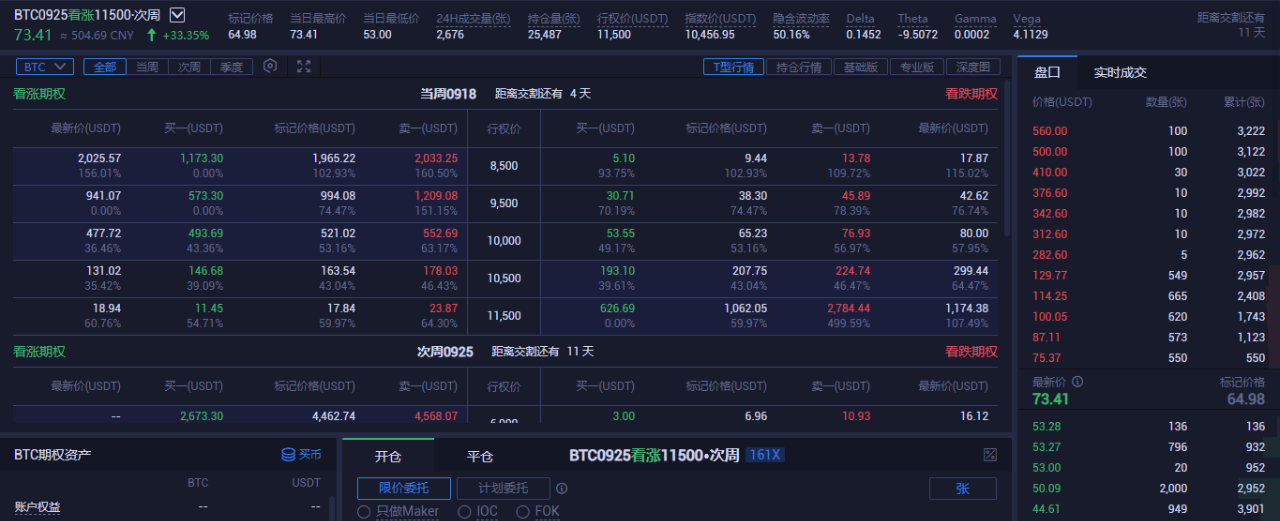This screenshot has width=1280, height=521.
Task: Select the FOK radio option
Action: coord(523,511)
